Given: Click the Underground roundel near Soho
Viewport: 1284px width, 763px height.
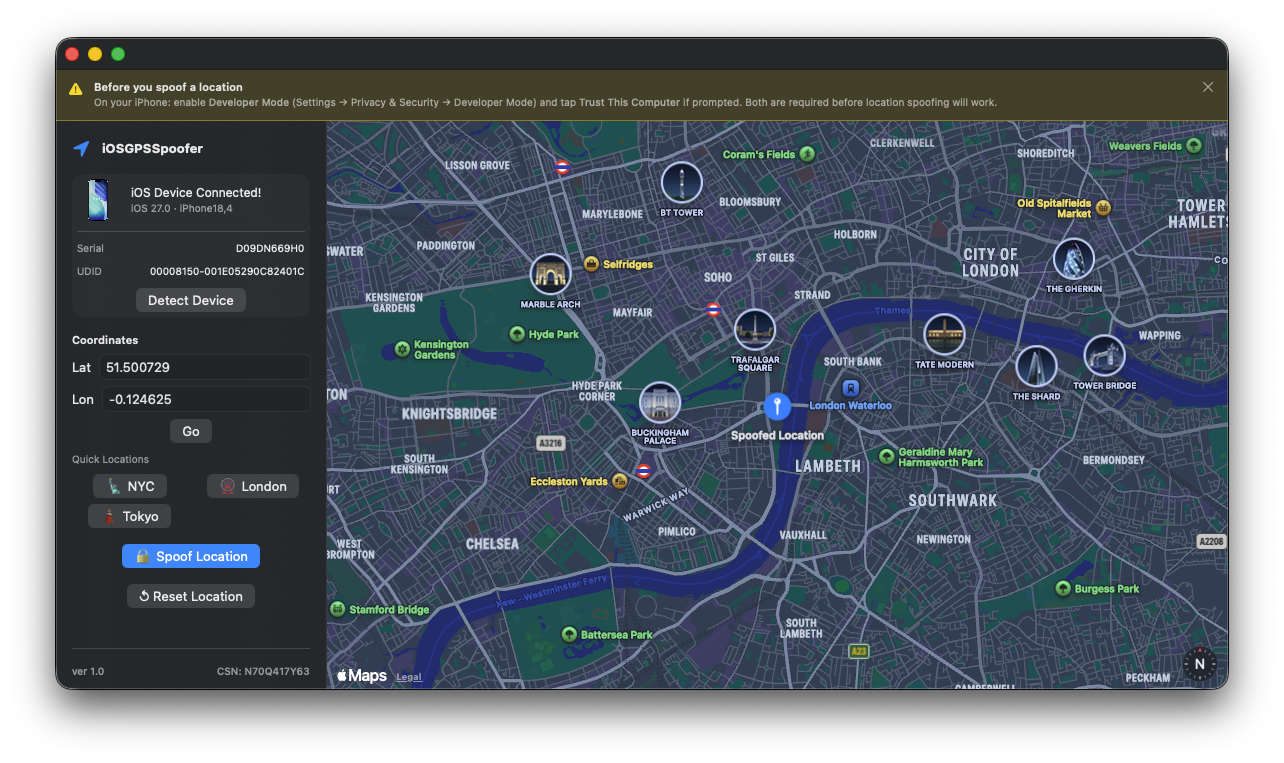Looking at the screenshot, I should [x=713, y=310].
